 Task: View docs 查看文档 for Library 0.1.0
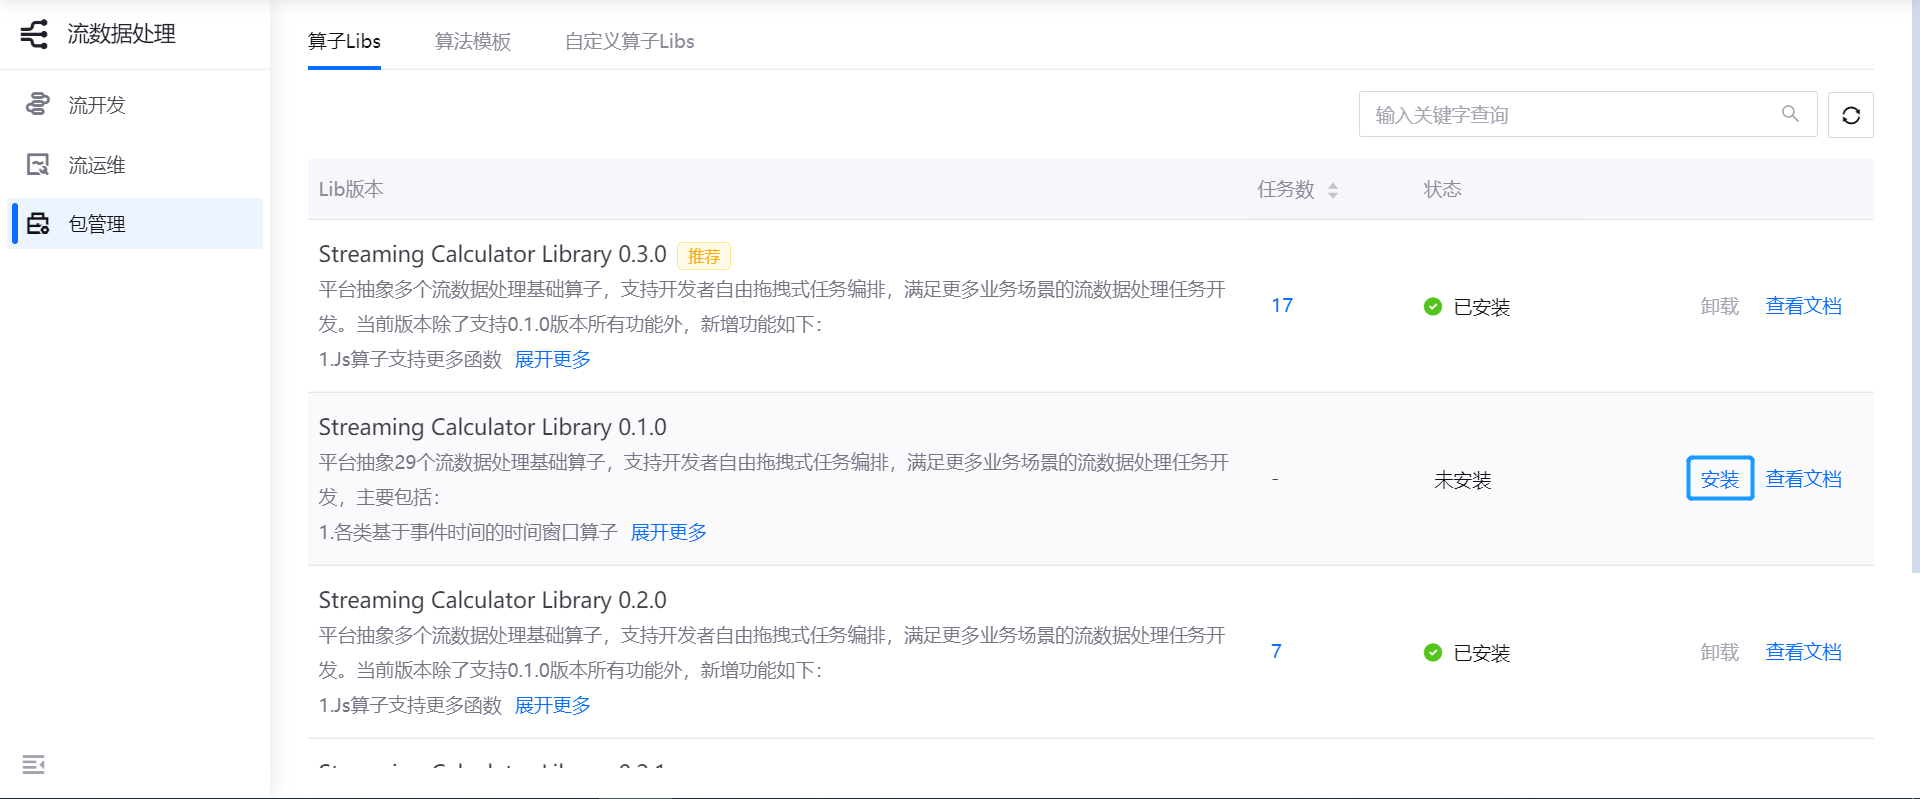(1803, 479)
